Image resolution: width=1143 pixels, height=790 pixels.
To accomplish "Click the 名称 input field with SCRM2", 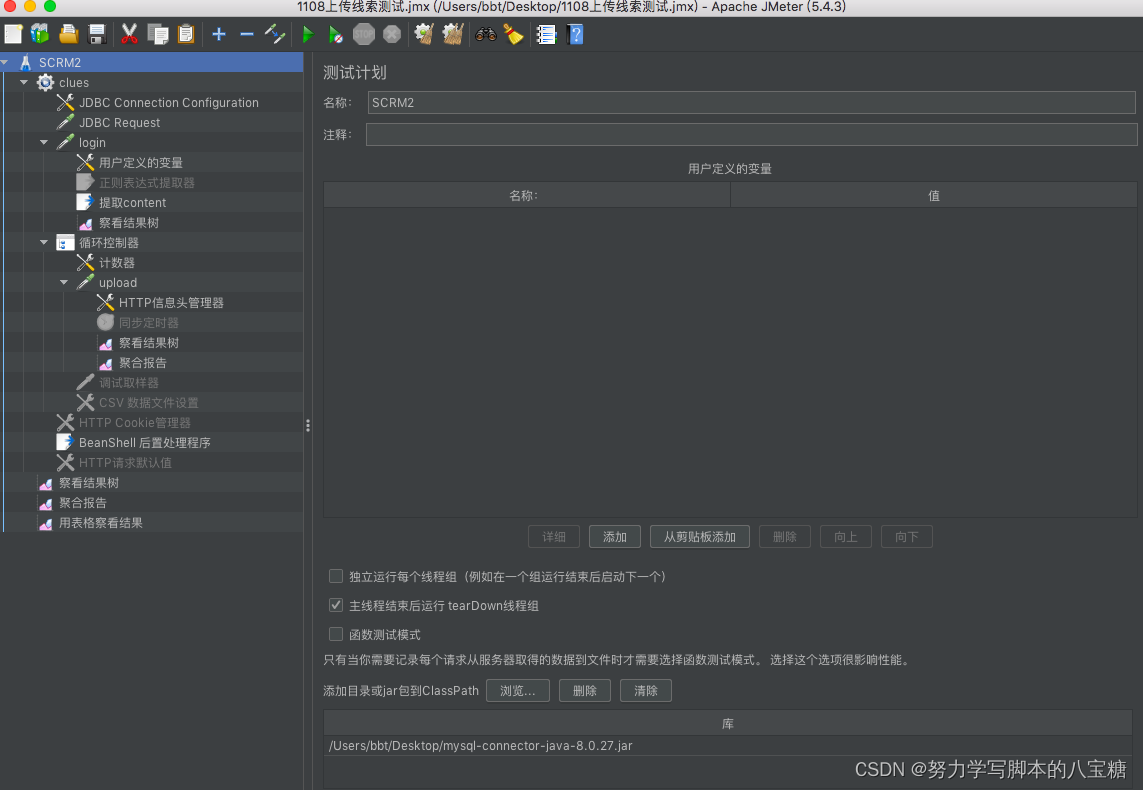I will 752,103.
